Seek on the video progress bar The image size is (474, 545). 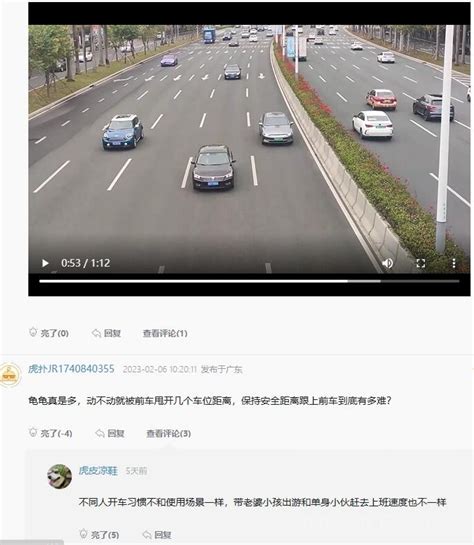click(x=249, y=281)
